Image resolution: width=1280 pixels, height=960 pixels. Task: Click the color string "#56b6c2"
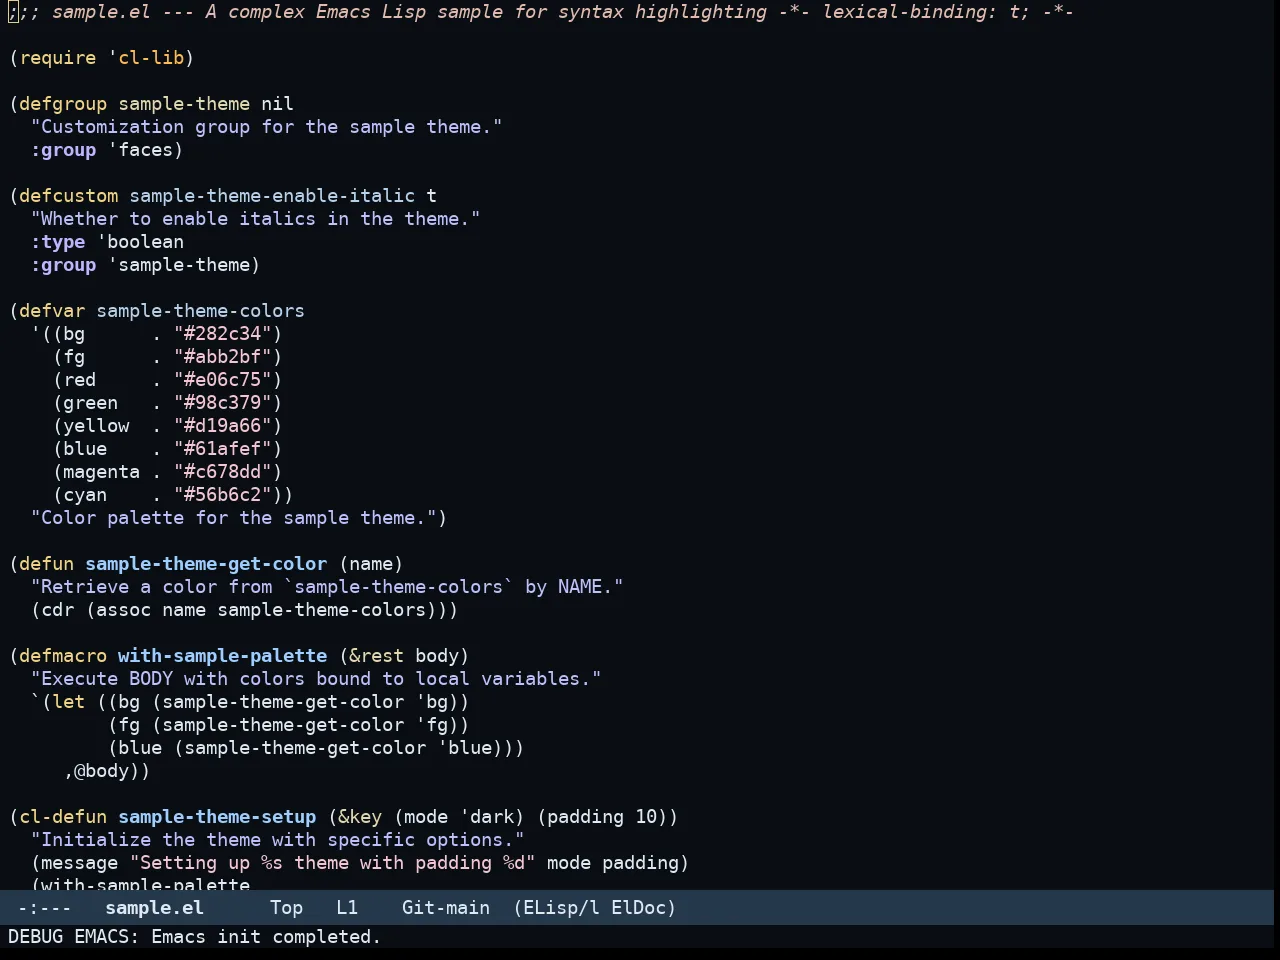[223, 495]
